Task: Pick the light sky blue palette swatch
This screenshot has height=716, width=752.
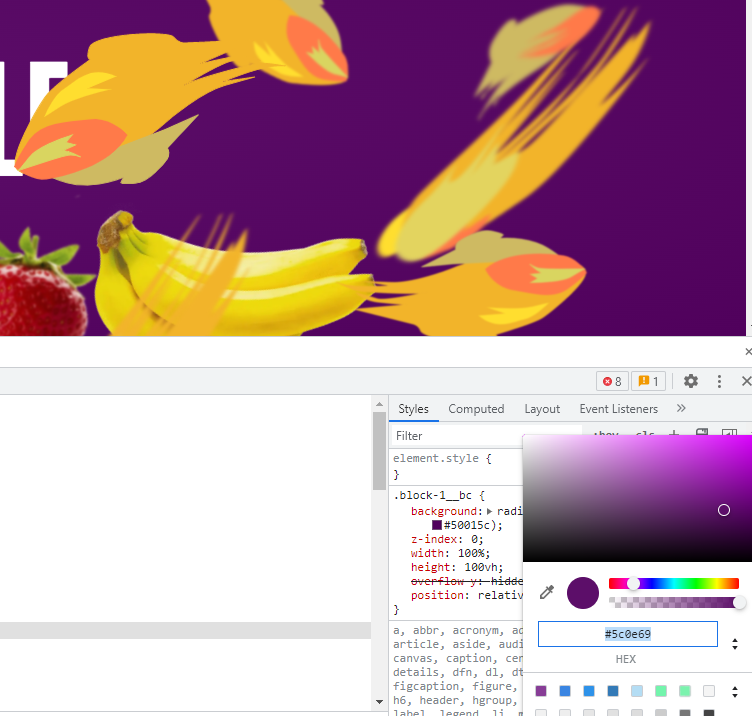Action: point(637,691)
